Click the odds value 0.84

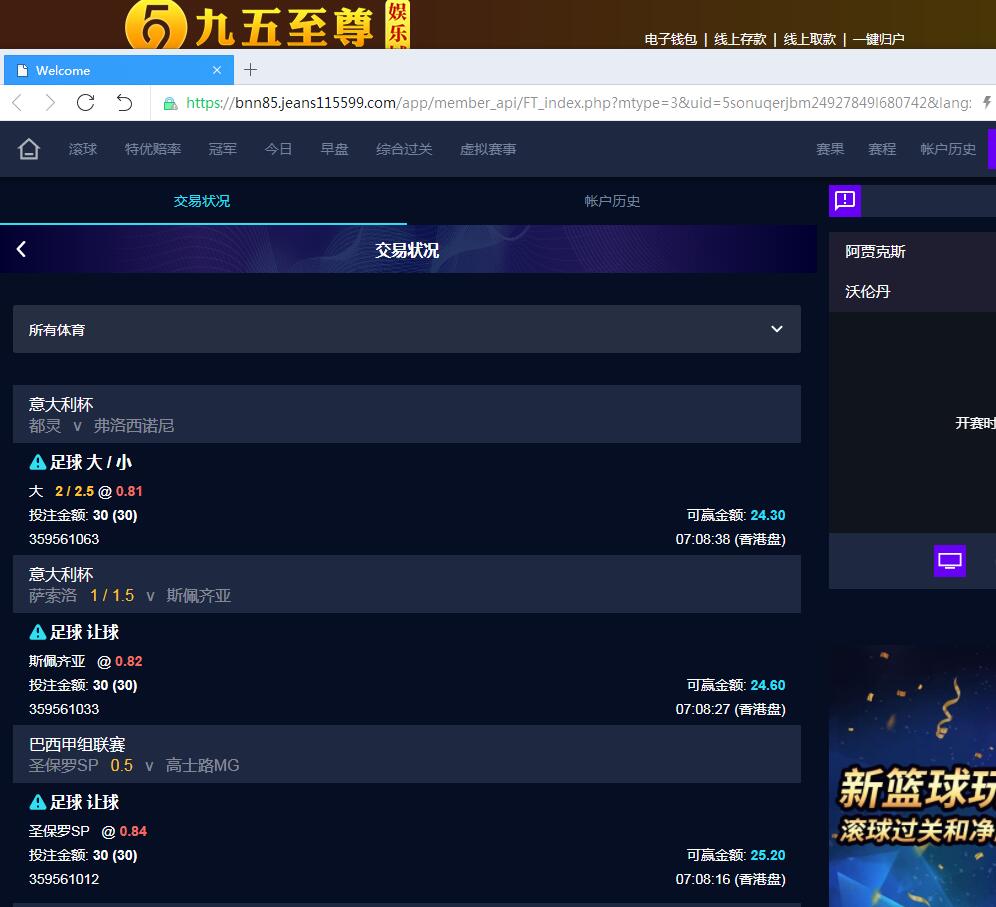133,831
